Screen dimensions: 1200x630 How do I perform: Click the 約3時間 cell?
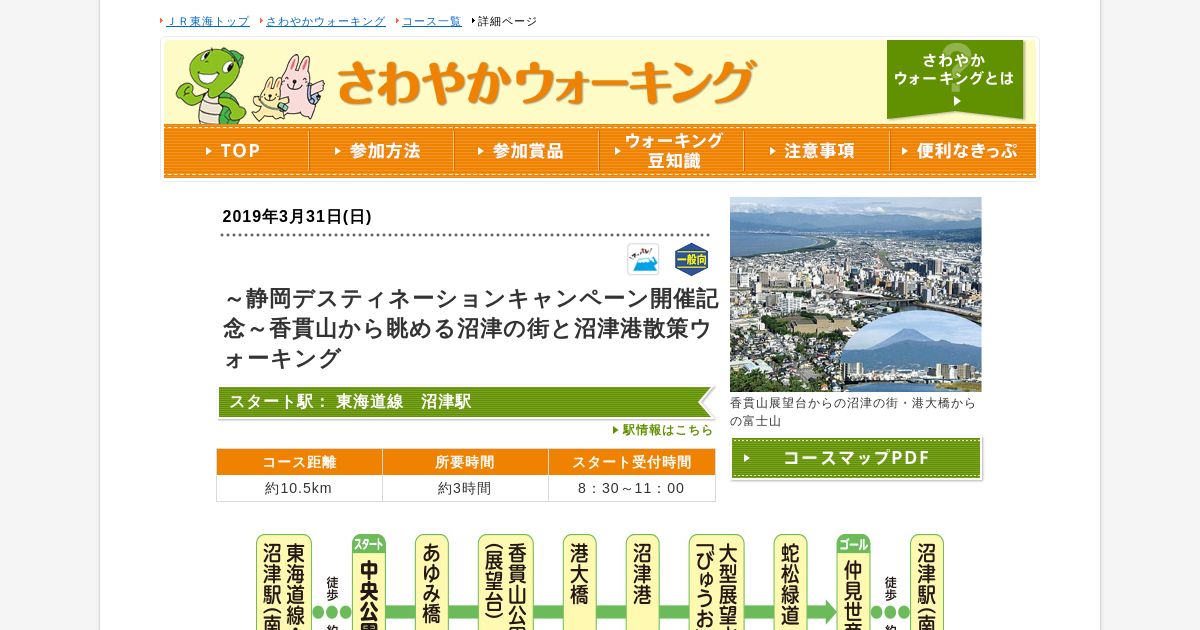click(x=465, y=488)
